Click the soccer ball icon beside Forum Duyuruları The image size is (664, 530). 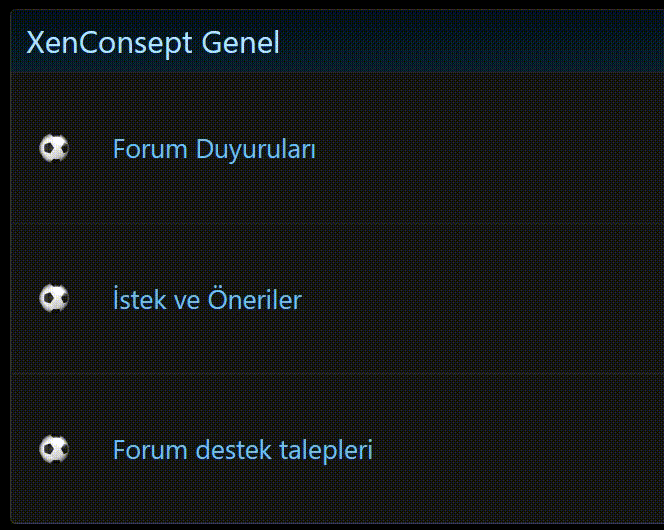[54, 149]
